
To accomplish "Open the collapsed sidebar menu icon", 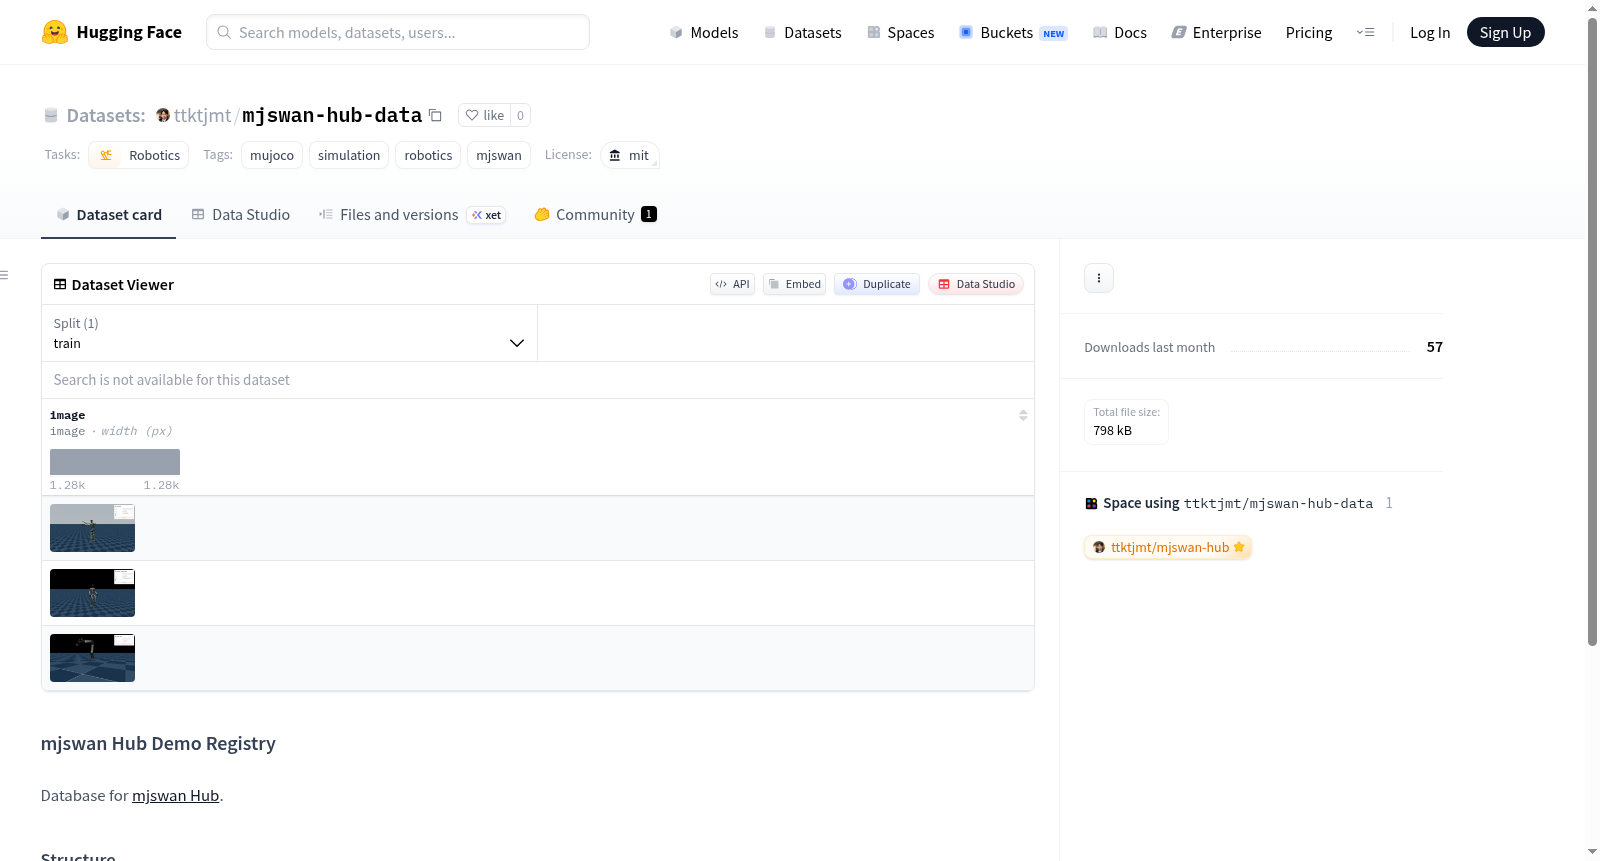I will click(5, 275).
